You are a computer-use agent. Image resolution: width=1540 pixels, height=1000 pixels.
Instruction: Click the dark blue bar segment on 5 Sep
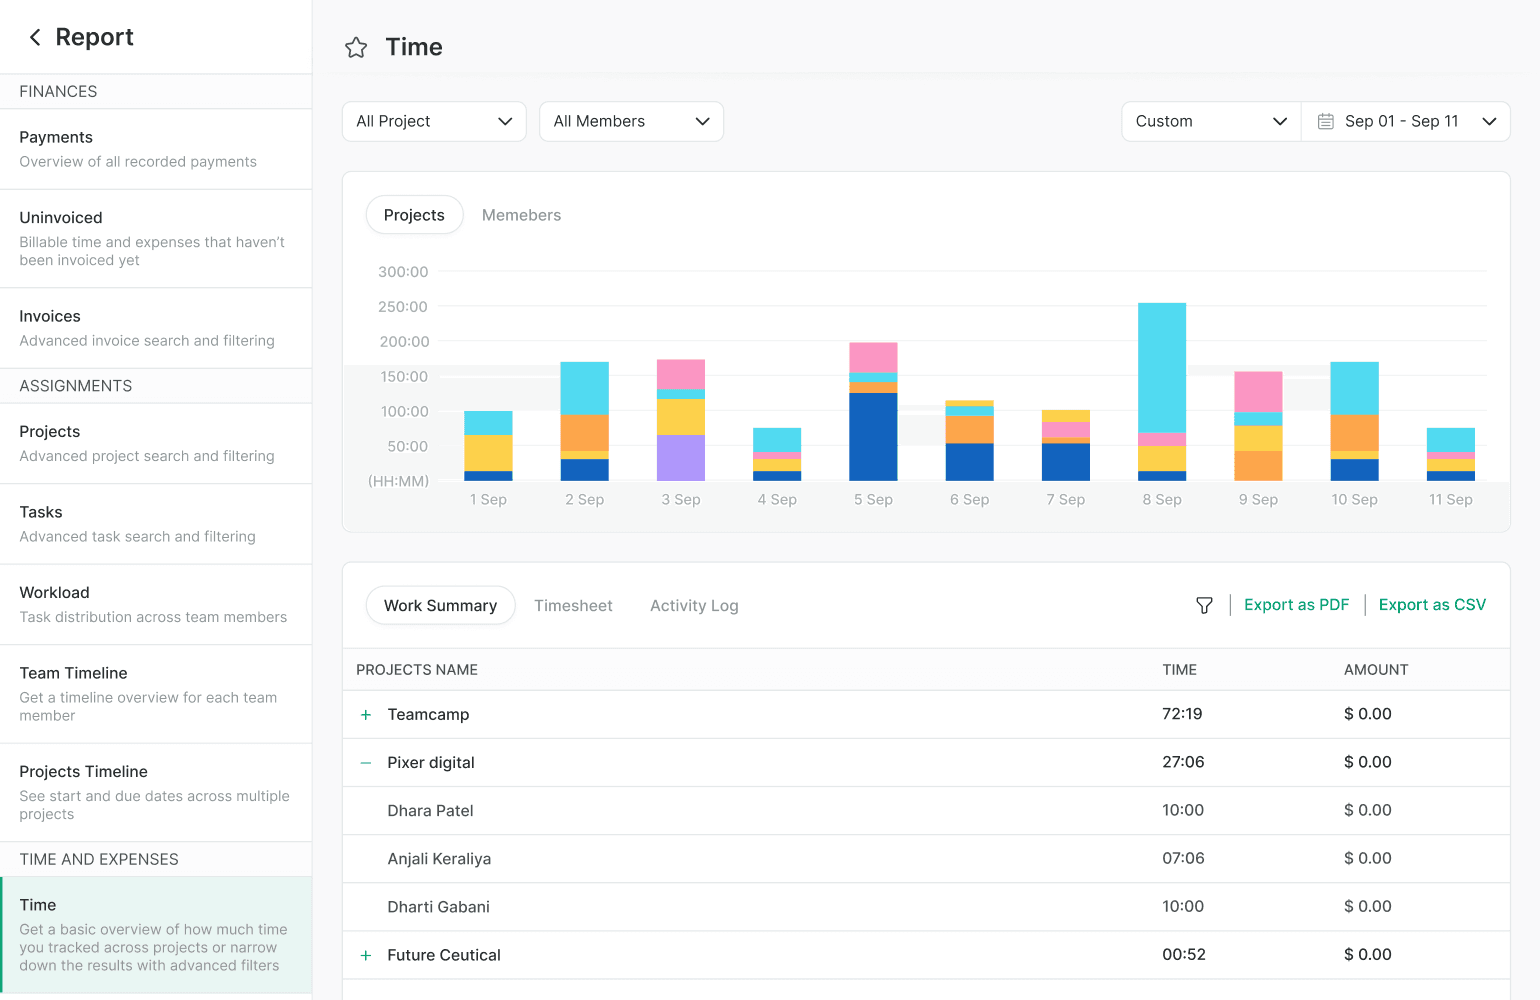pyautogui.click(x=873, y=437)
